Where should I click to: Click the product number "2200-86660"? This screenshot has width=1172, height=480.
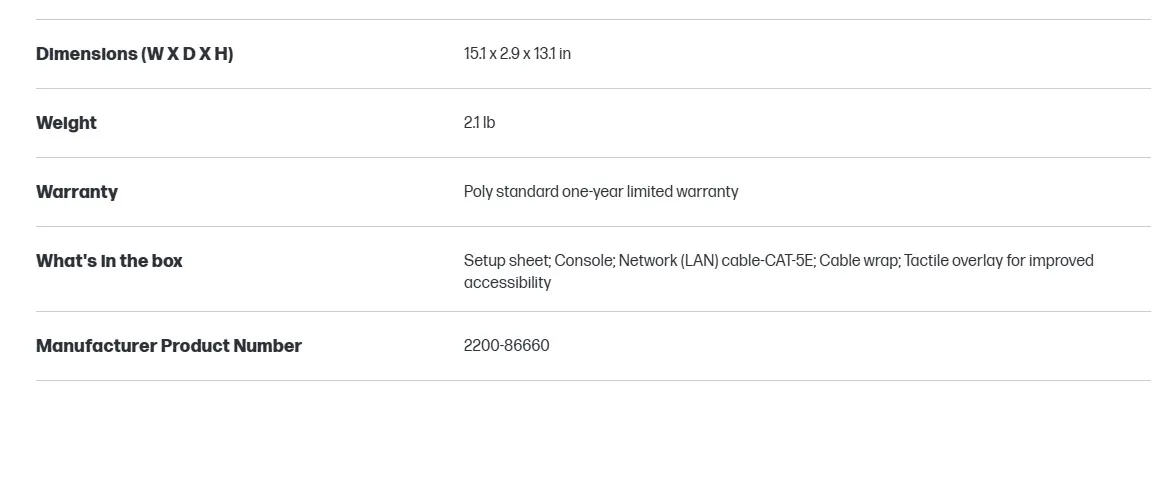click(506, 346)
